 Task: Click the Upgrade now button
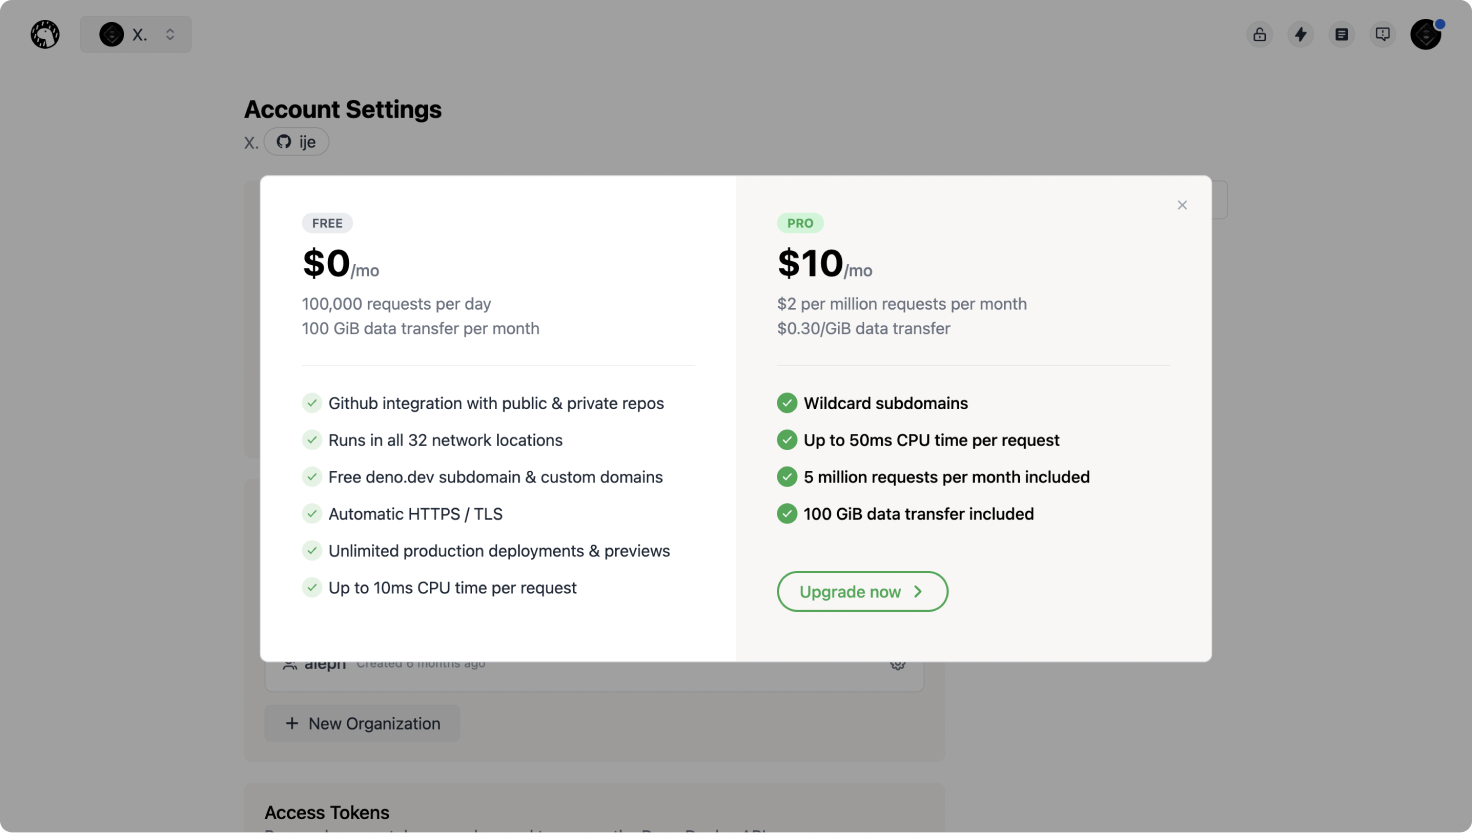[x=862, y=591]
